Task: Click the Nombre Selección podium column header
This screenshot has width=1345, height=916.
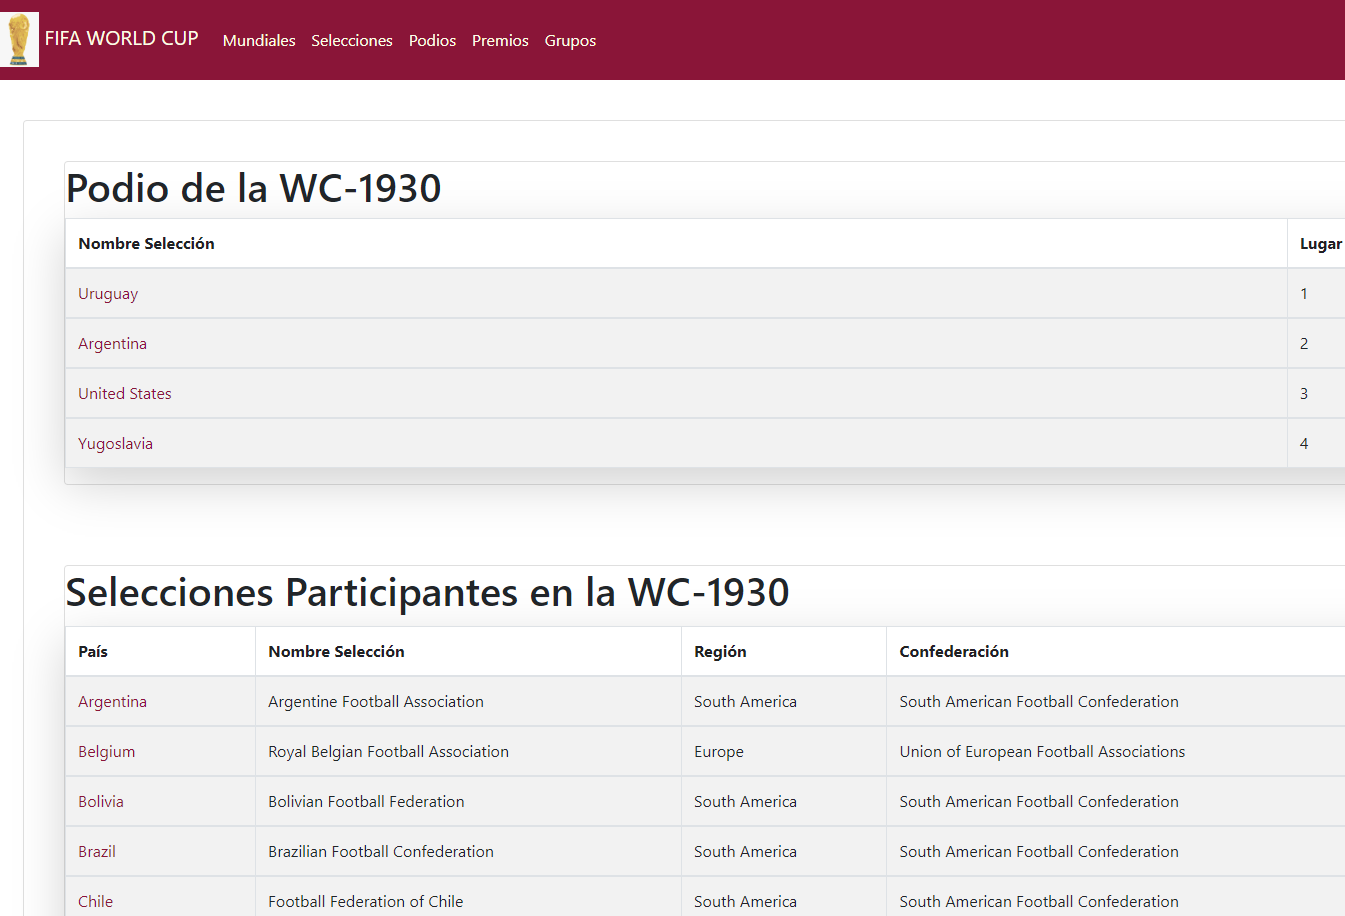Action: tap(146, 244)
